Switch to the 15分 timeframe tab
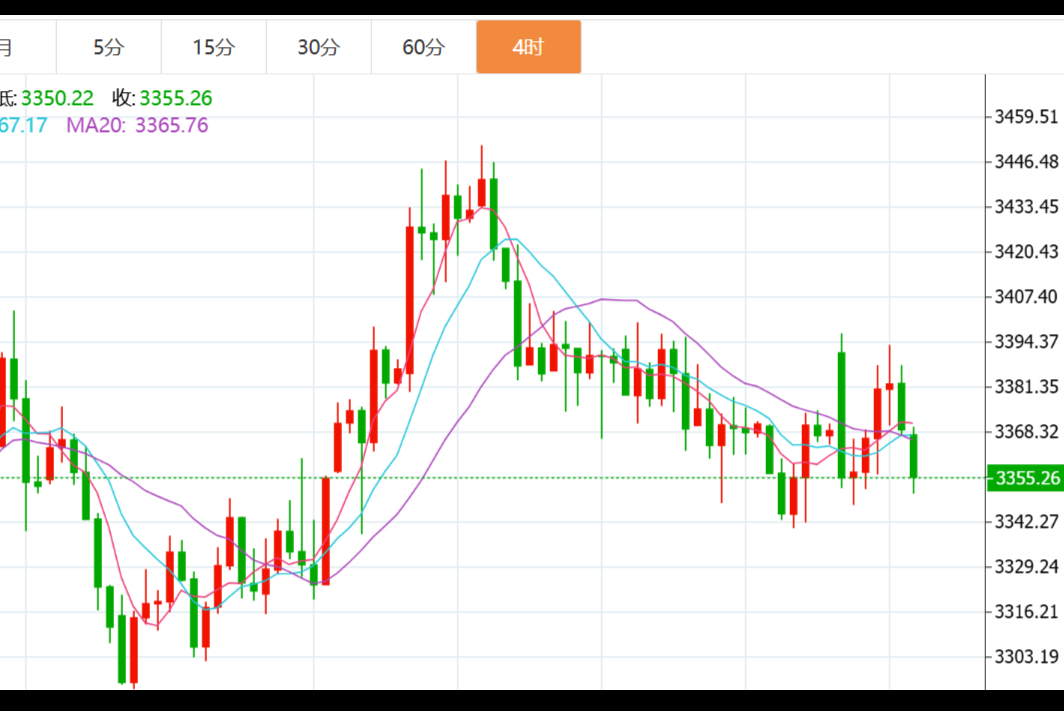This screenshot has width=1064, height=711. 214,47
